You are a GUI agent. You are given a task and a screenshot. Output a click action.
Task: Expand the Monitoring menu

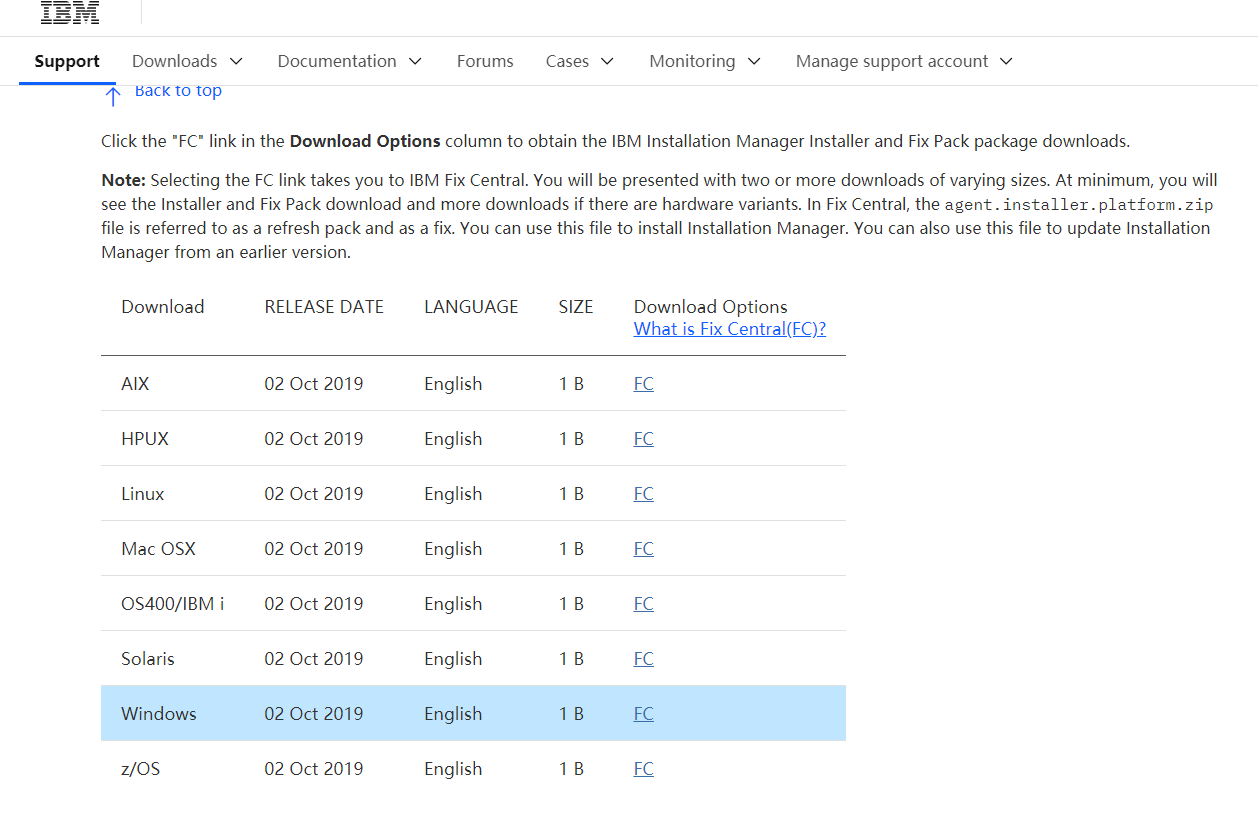tap(705, 61)
